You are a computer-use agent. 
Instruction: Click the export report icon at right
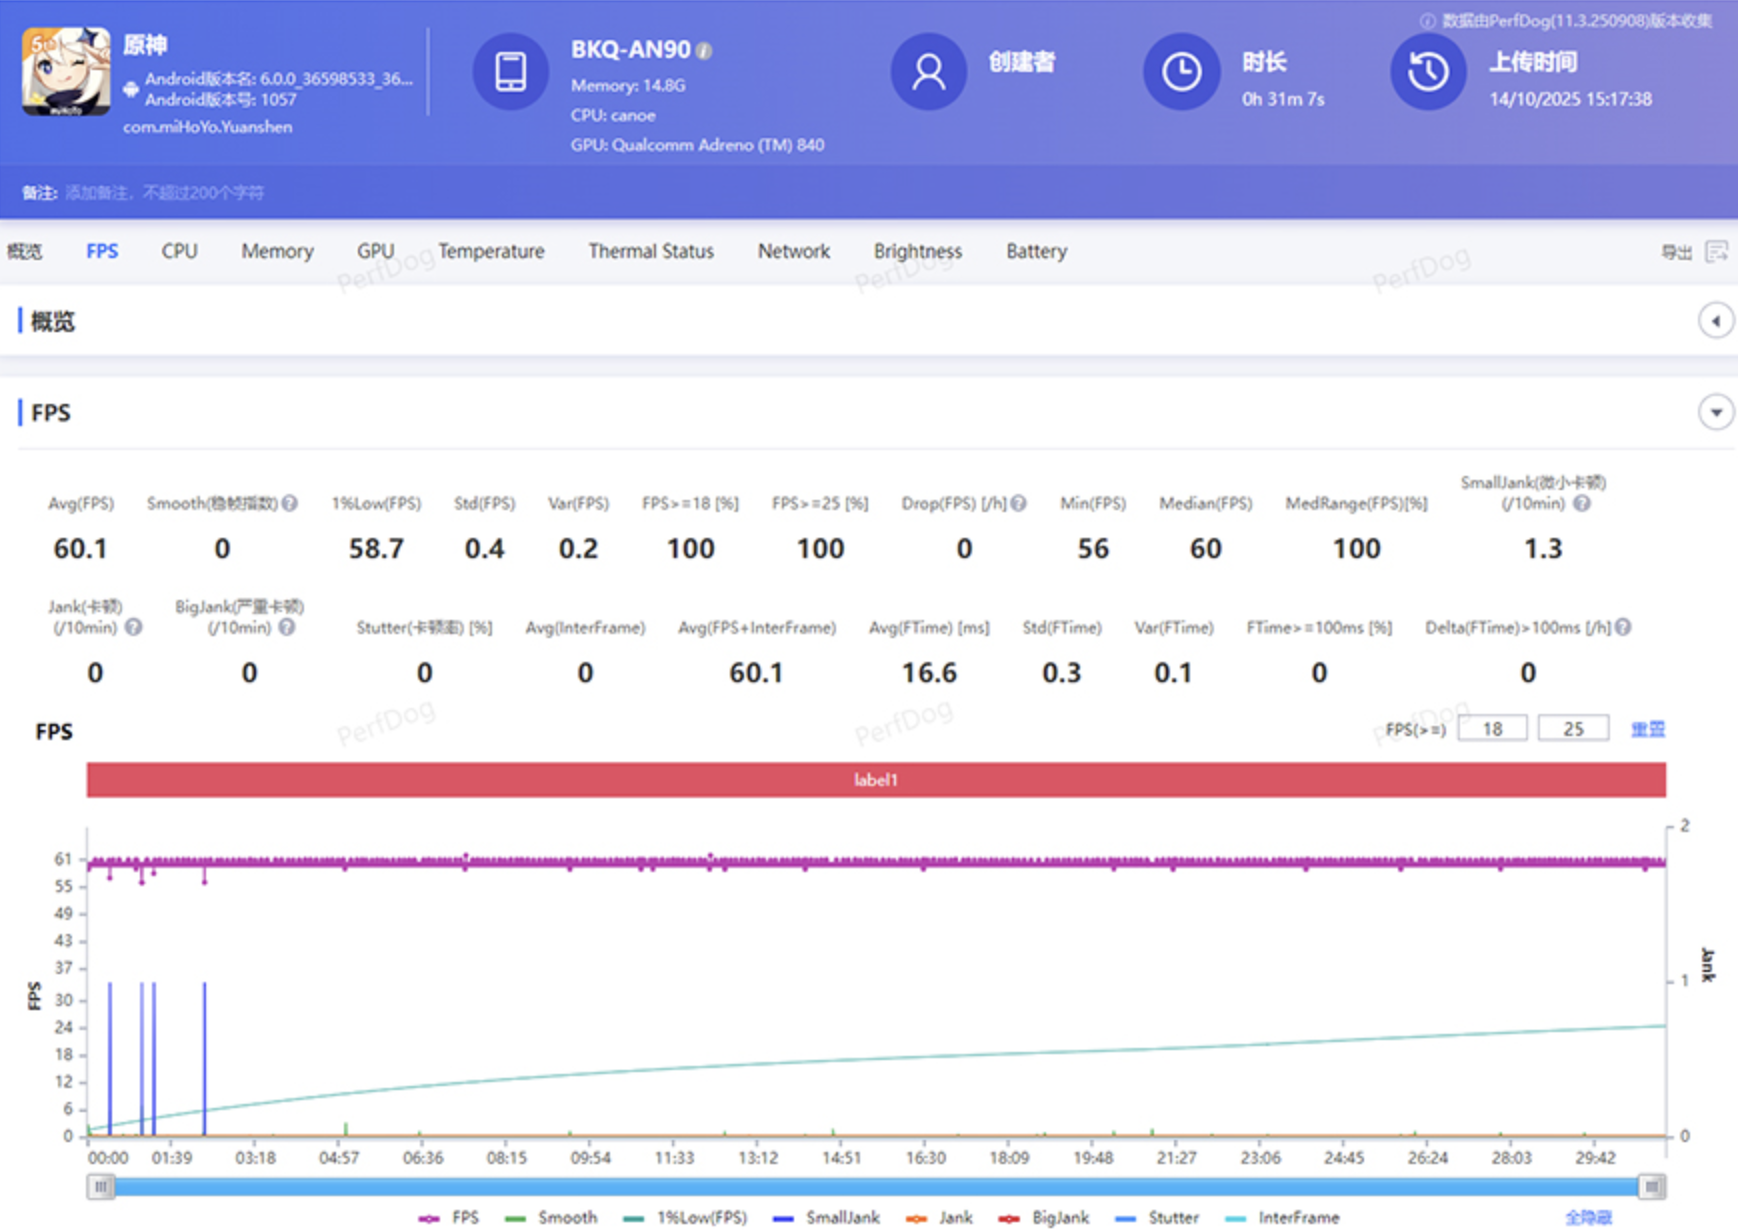(x=1716, y=251)
